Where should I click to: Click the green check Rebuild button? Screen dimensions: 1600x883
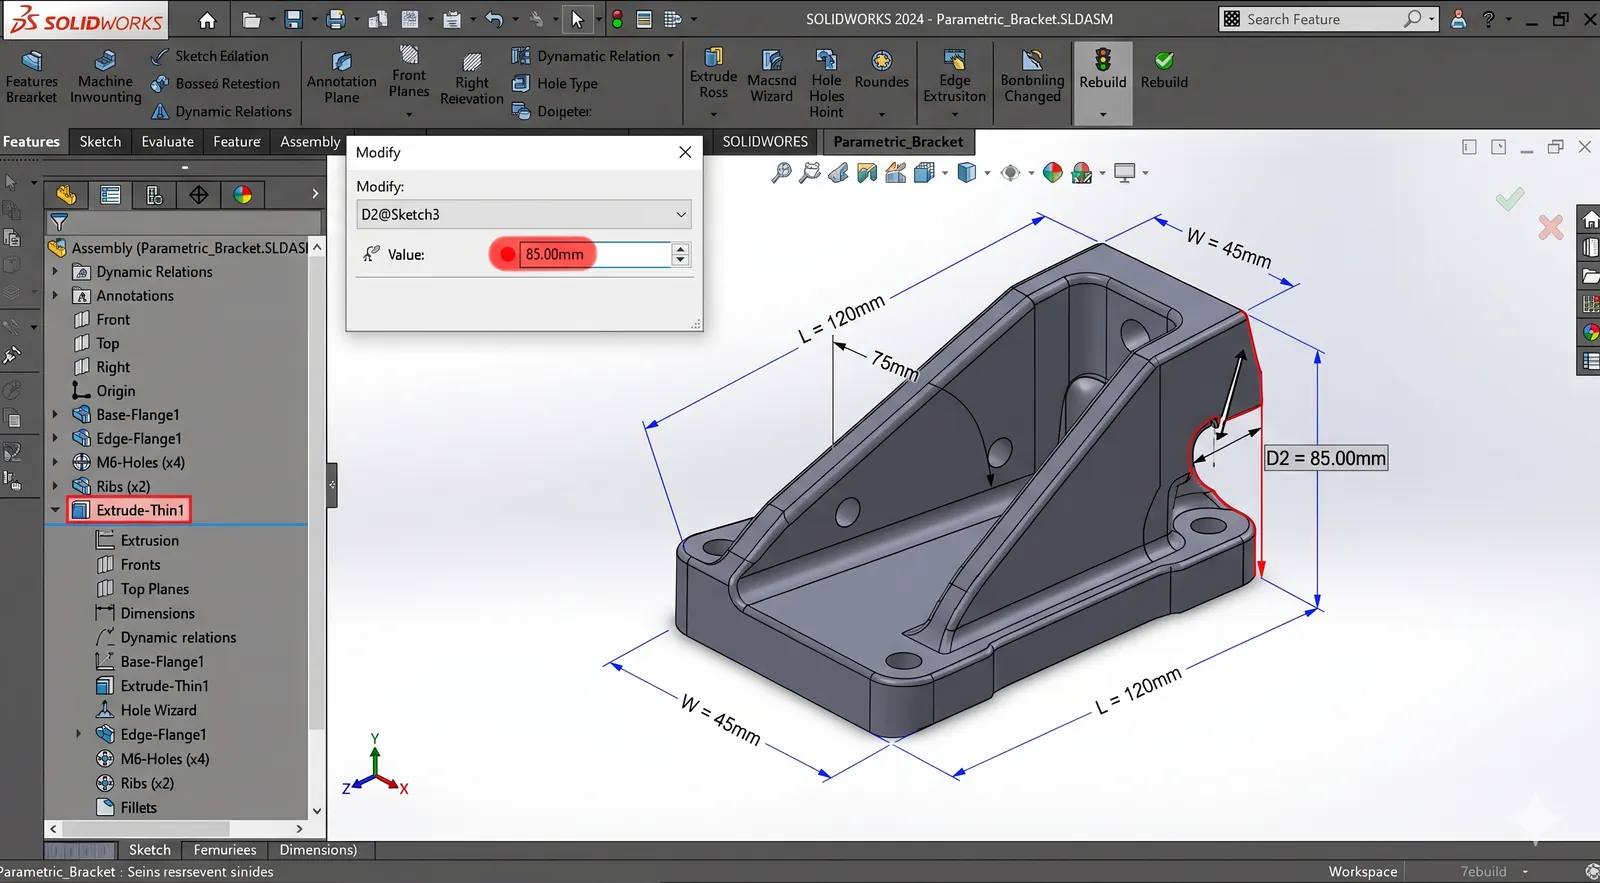[x=1164, y=70]
